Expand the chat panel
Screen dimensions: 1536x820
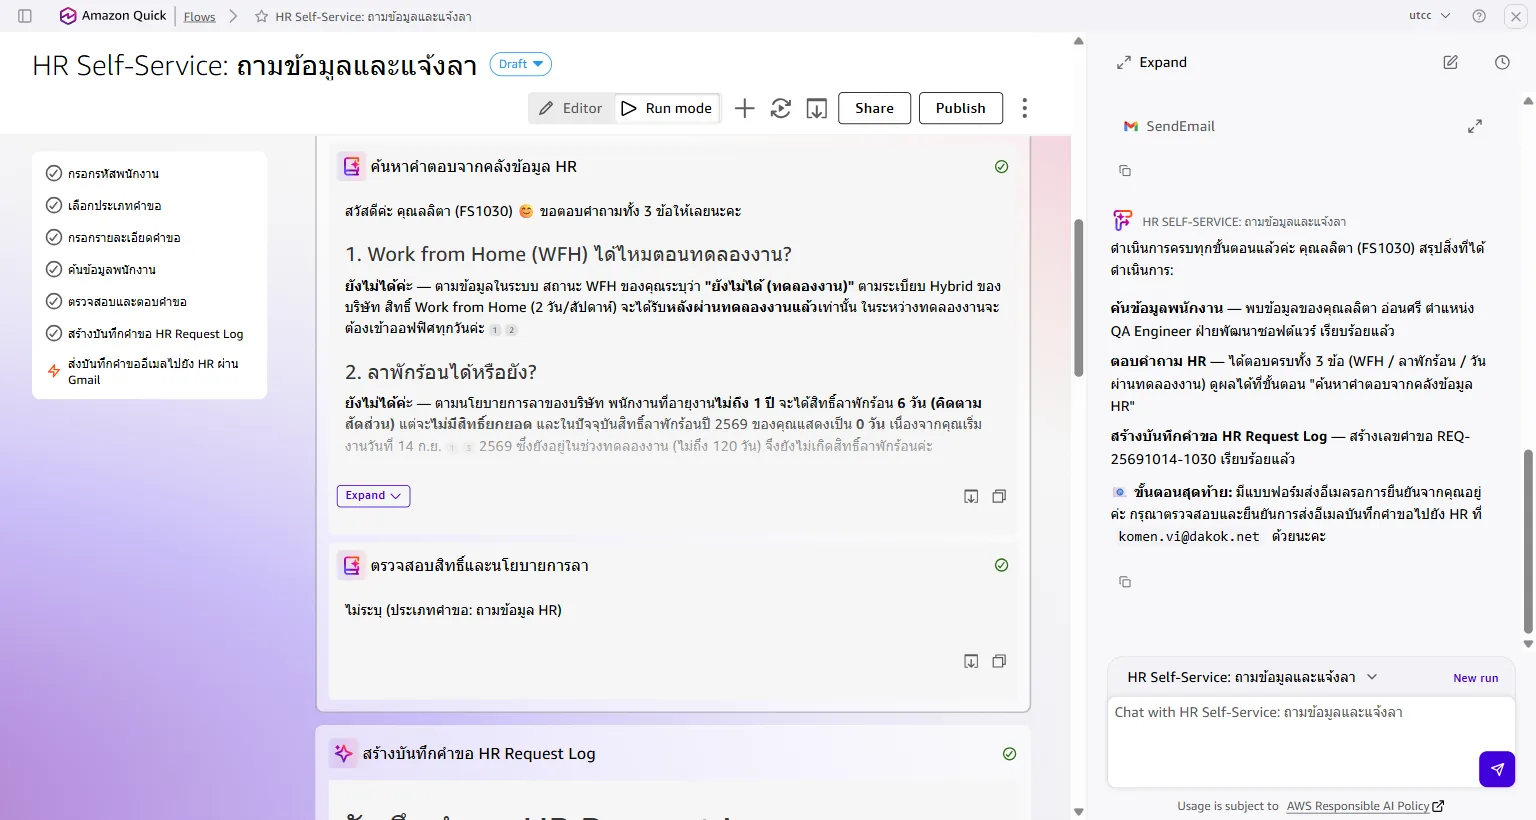pyautogui.click(x=1151, y=62)
